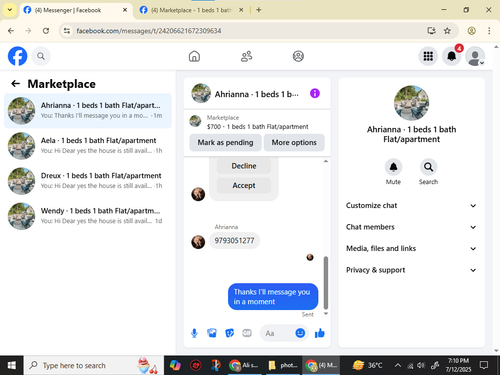Click Ahrianna's avatar beside phone number
This screenshot has height=375, width=500.
click(x=198, y=242)
